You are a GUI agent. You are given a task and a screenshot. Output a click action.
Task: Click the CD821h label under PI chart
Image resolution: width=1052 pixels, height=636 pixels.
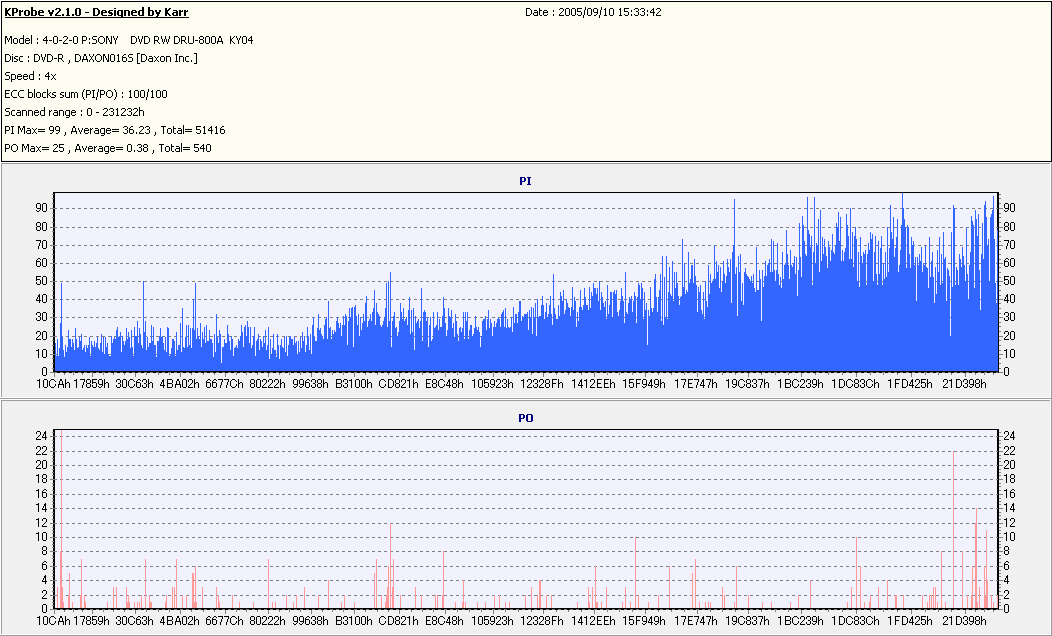click(x=399, y=384)
